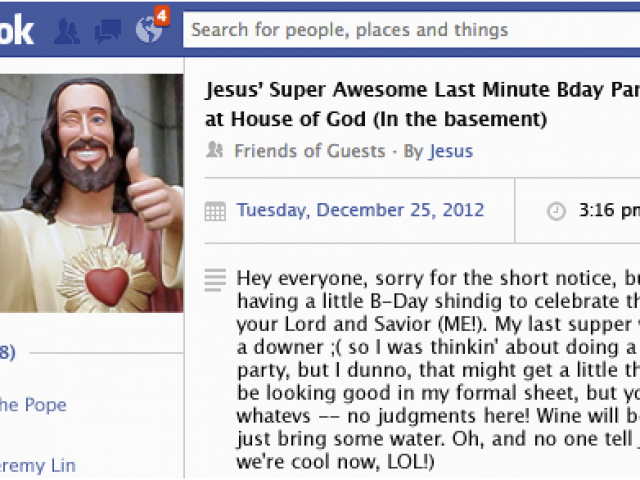Click the calendar icon beside the date

pos(215,211)
